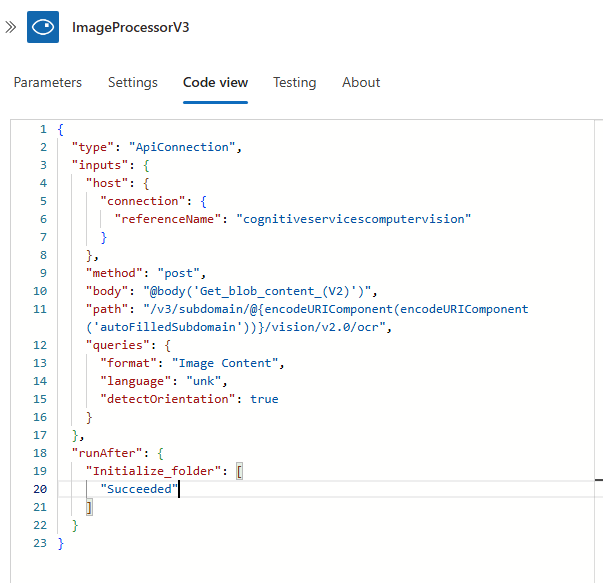Image resolution: width=603 pixels, height=583 pixels.
Task: Click the "Succeeded" value on line 20
Action: [139, 489]
